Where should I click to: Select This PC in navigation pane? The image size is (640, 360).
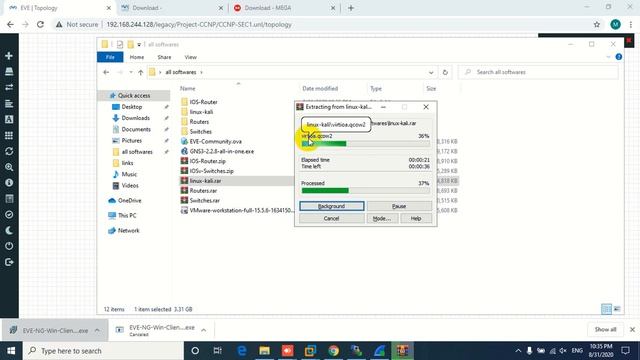tap(127, 215)
